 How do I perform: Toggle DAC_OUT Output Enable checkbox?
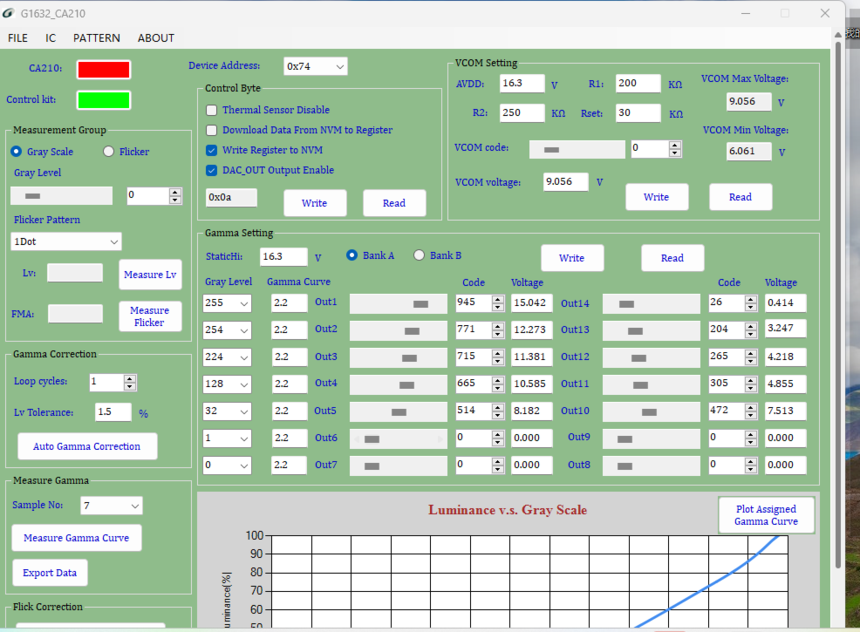click(211, 171)
